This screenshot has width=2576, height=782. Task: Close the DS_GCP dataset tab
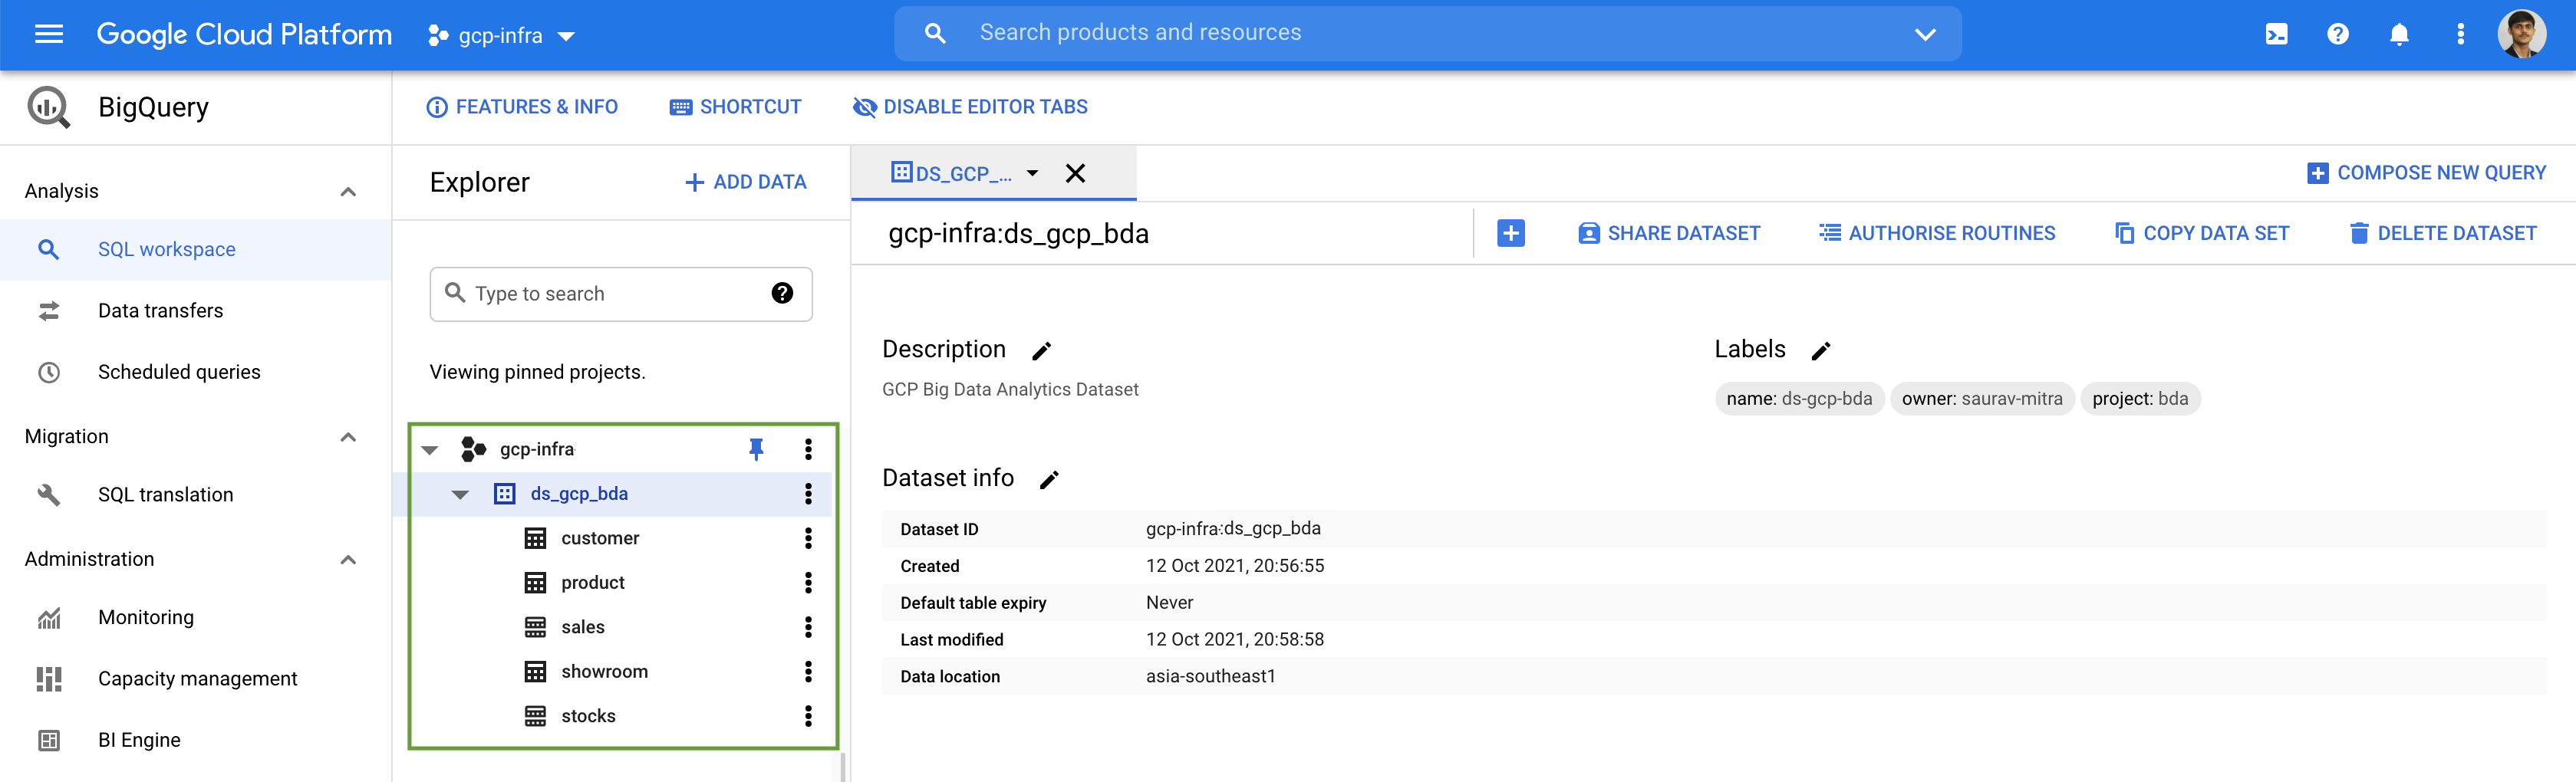1075,174
